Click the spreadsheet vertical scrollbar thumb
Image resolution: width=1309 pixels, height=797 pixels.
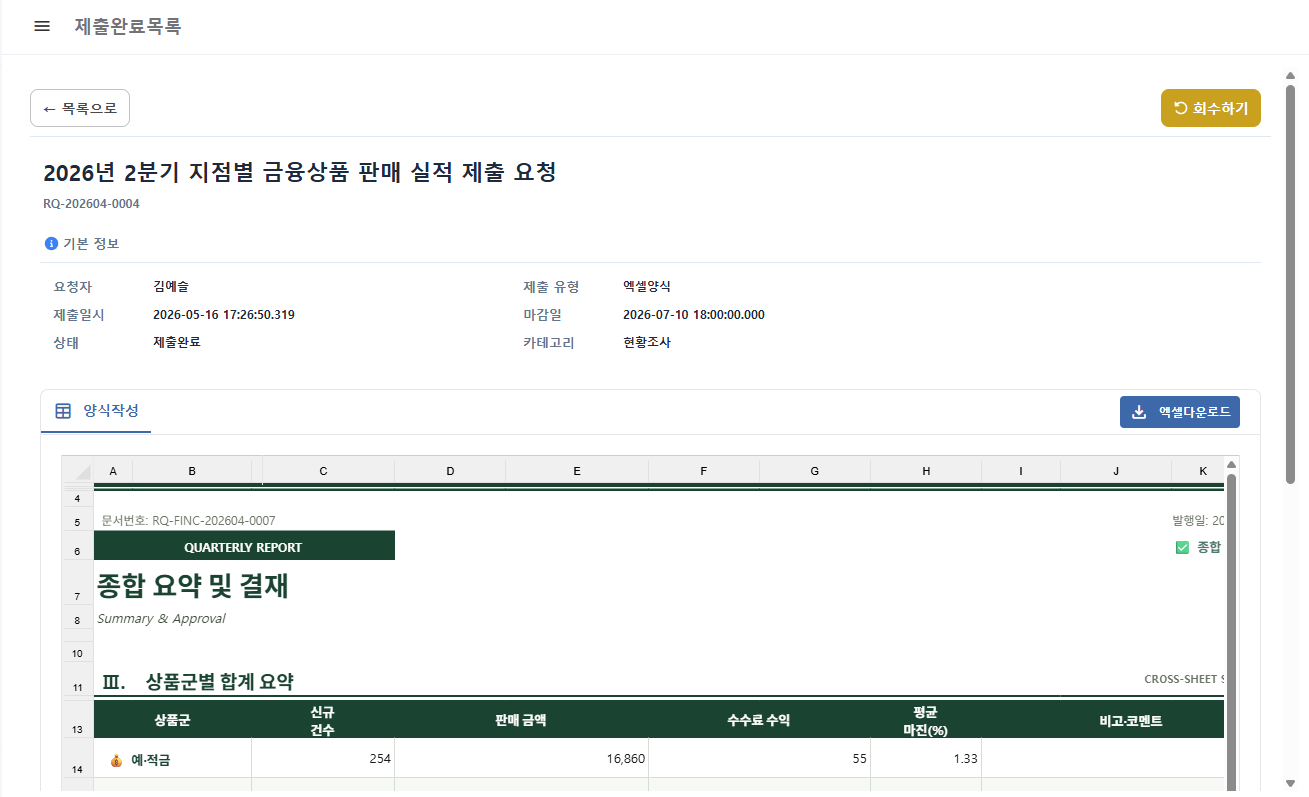click(x=1232, y=633)
